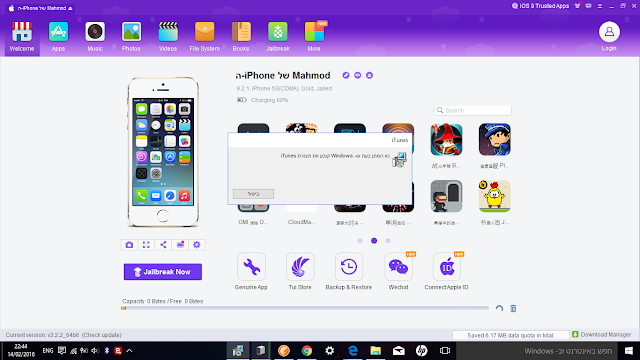640x360 pixels.
Task: Open the Music section
Action: point(95,37)
